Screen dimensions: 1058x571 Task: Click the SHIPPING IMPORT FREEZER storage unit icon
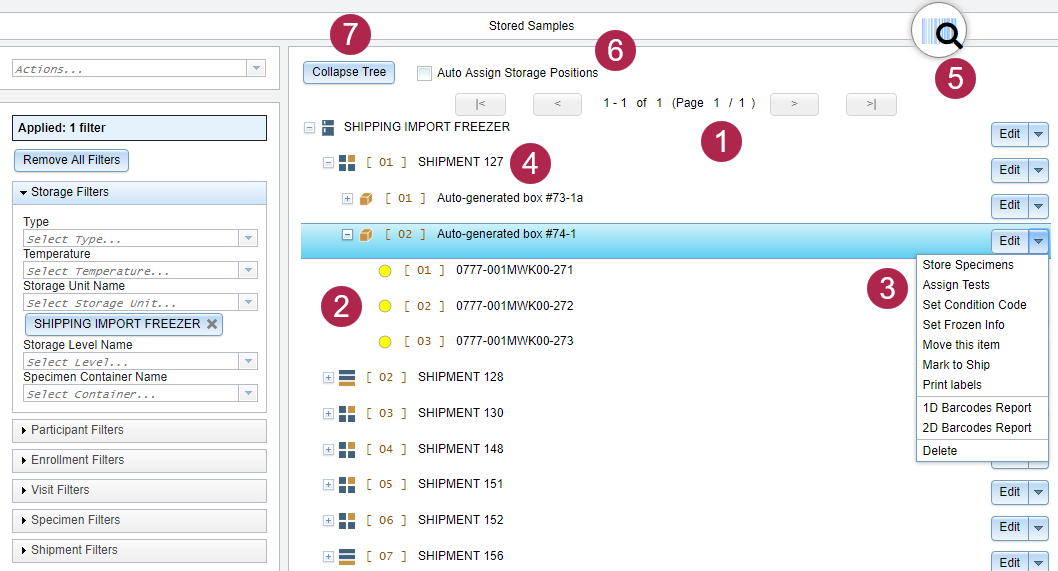pos(328,128)
